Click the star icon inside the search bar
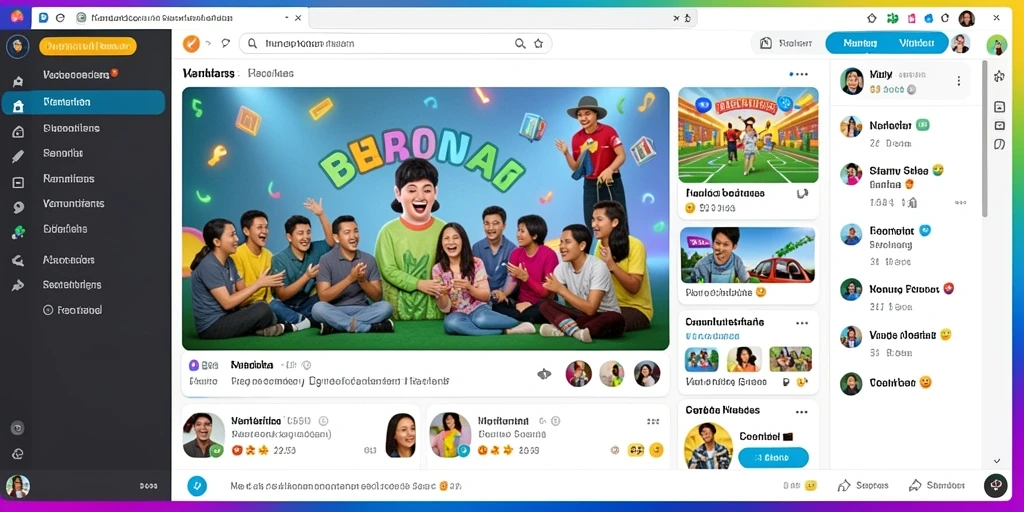This screenshot has height=512, width=1024. coord(538,44)
